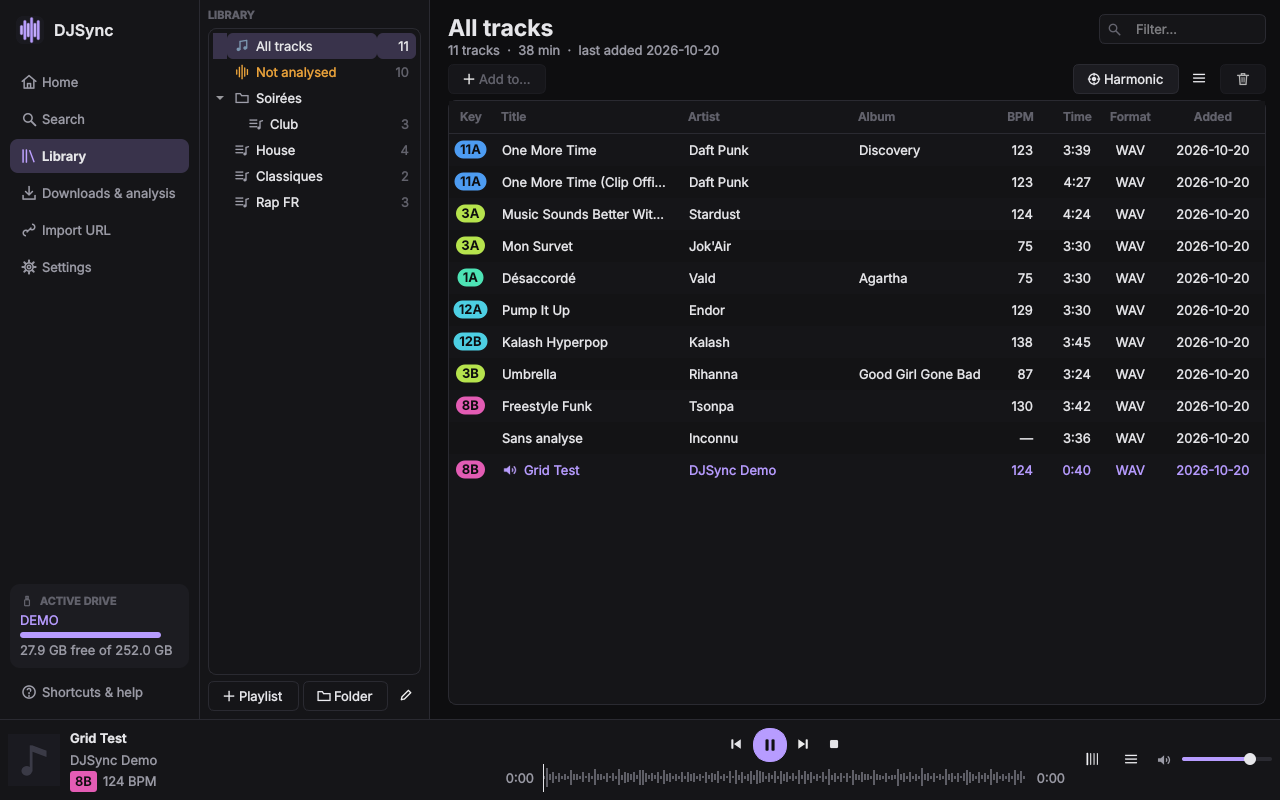
Task: Click the 8B key badge for Freestyle Funk
Action: 470,406
